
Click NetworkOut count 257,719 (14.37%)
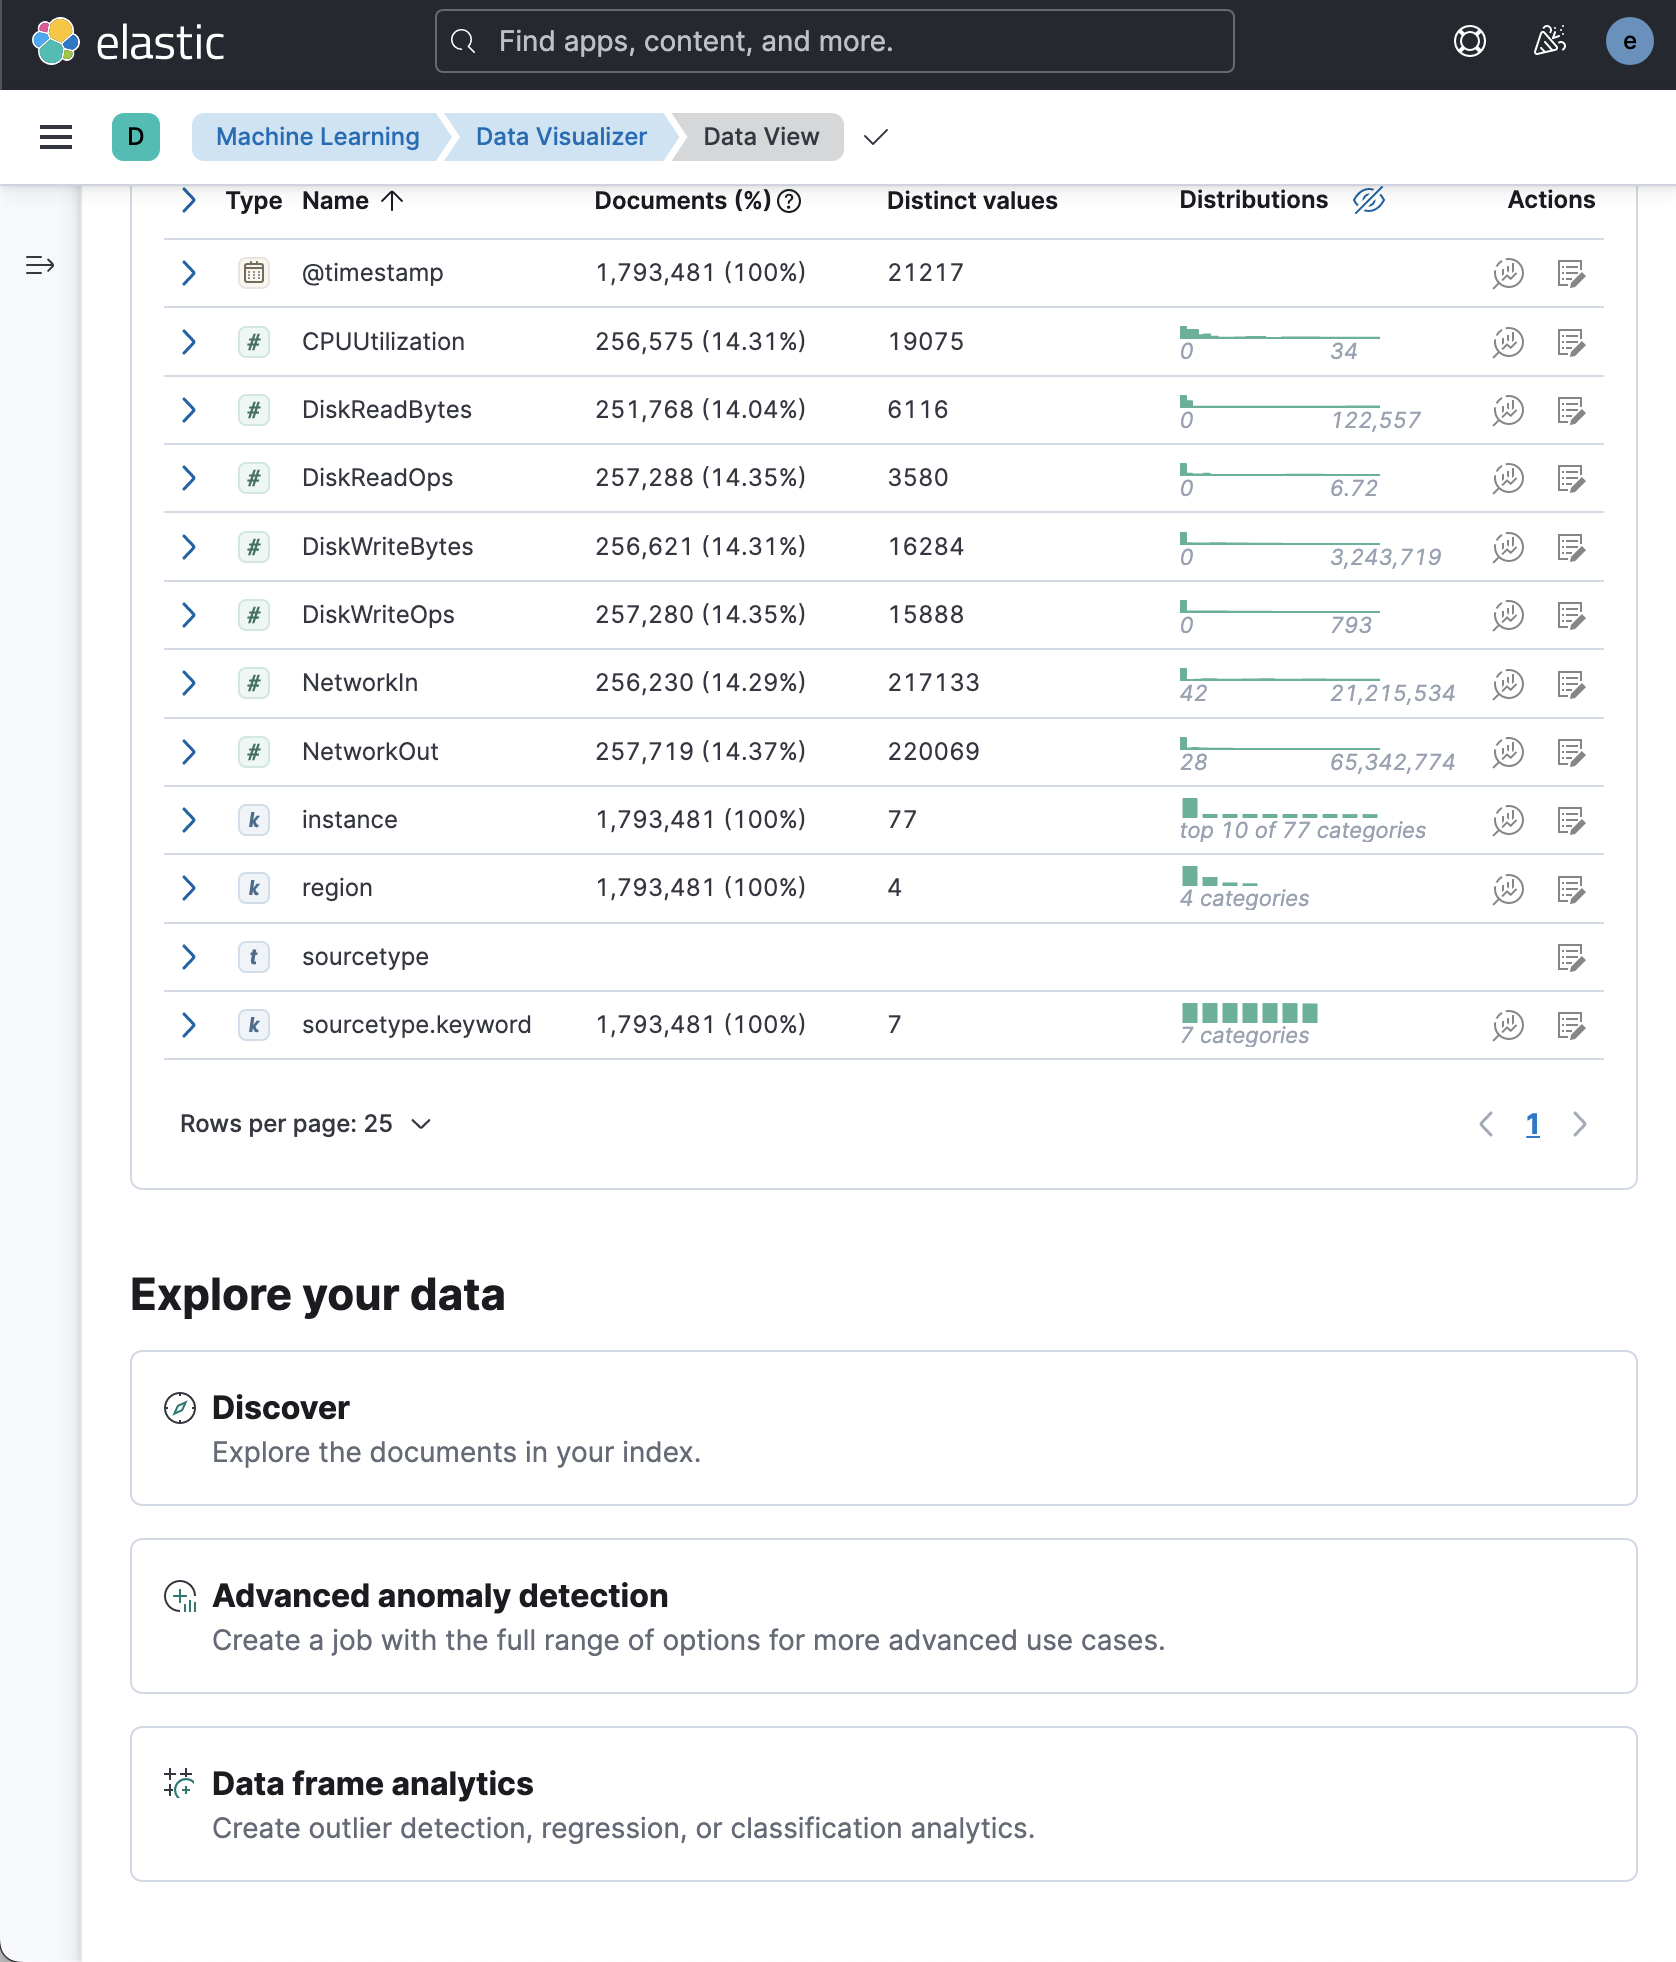point(700,752)
